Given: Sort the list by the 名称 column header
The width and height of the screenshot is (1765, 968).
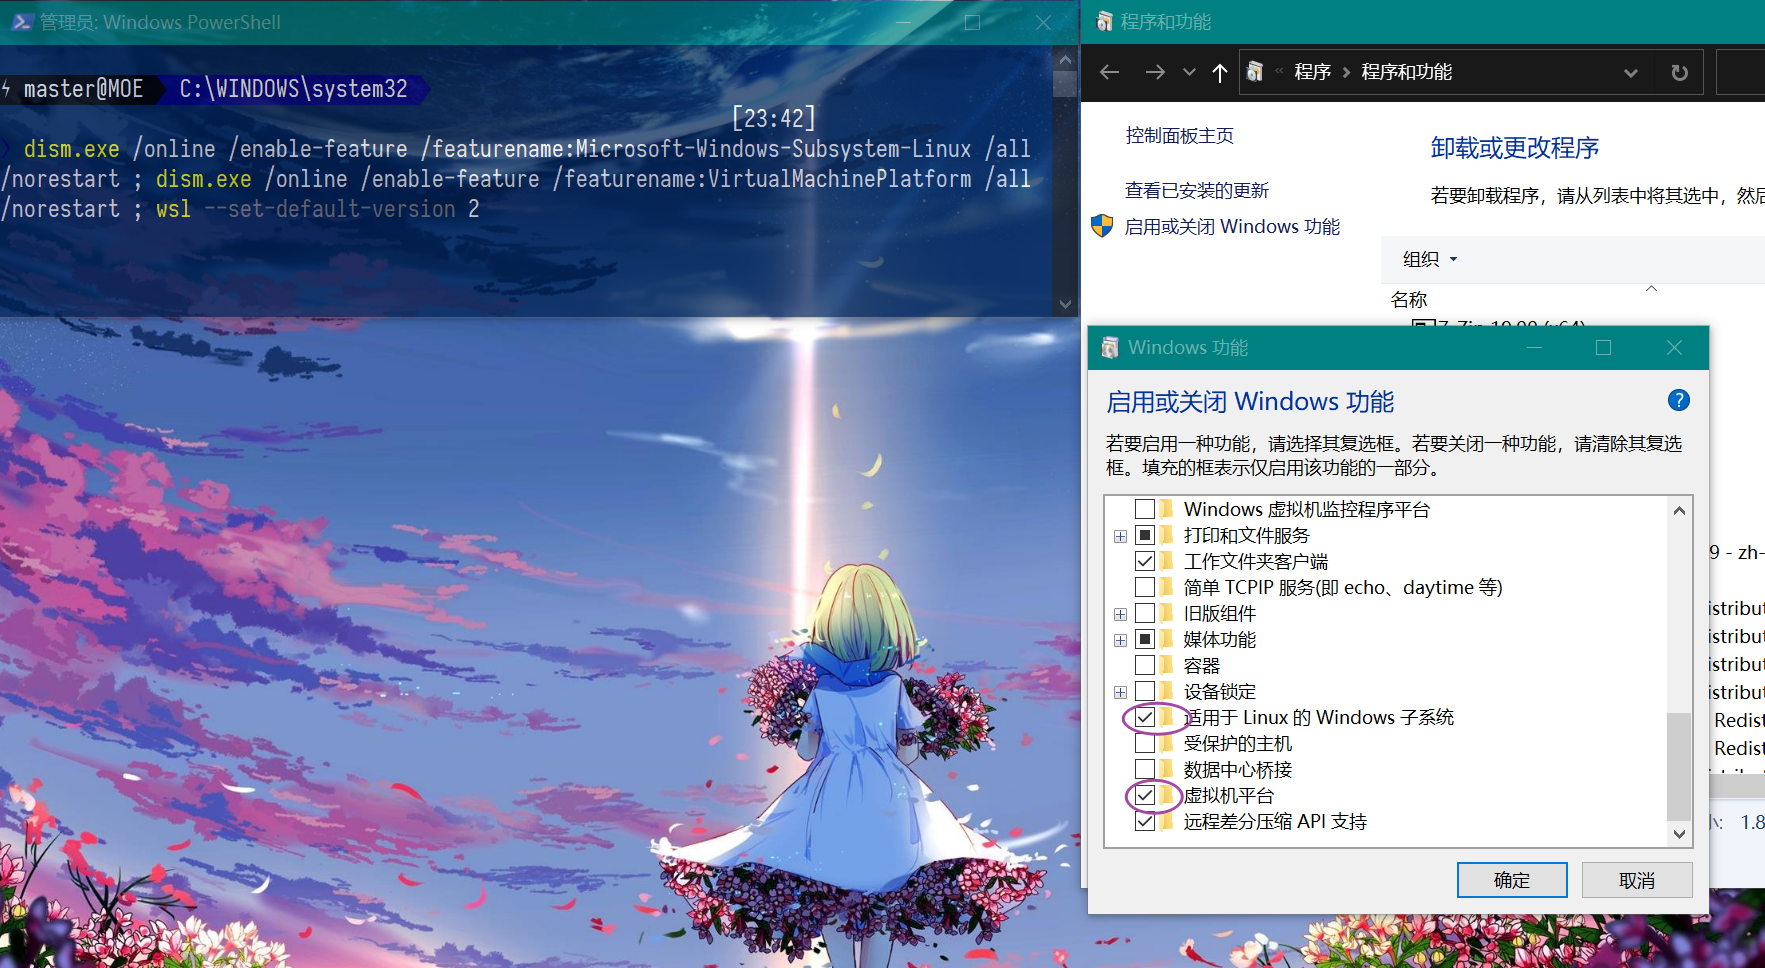Looking at the screenshot, I should pyautogui.click(x=1409, y=299).
